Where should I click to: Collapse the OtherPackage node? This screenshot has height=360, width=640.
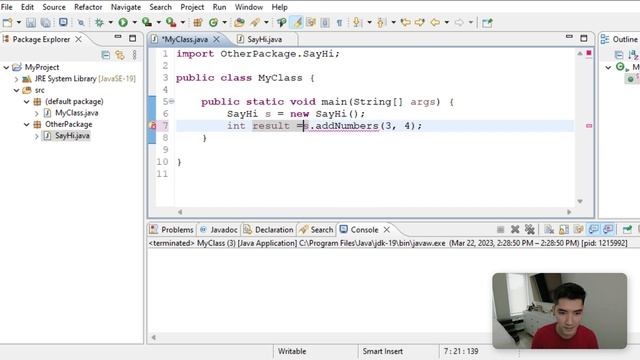click(x=27, y=124)
